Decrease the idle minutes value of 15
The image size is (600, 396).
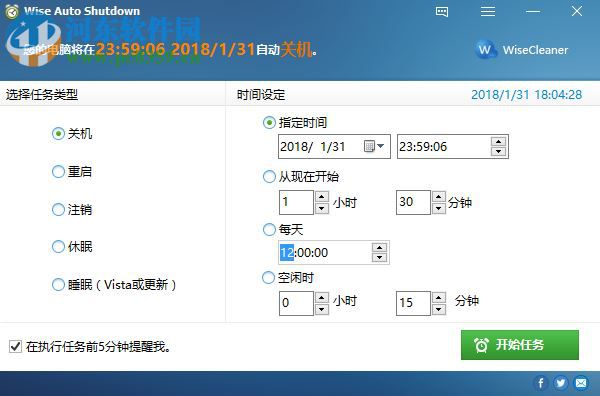point(439,309)
